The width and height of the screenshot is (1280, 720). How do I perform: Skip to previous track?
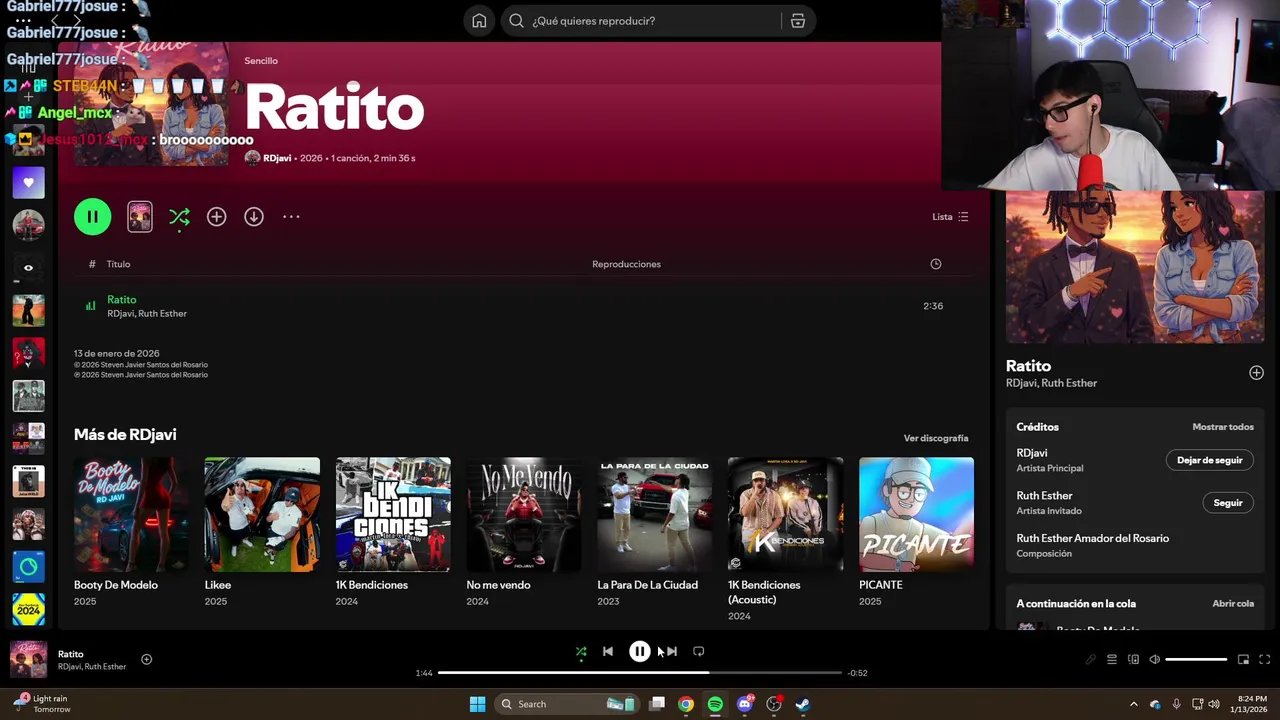[608, 652]
